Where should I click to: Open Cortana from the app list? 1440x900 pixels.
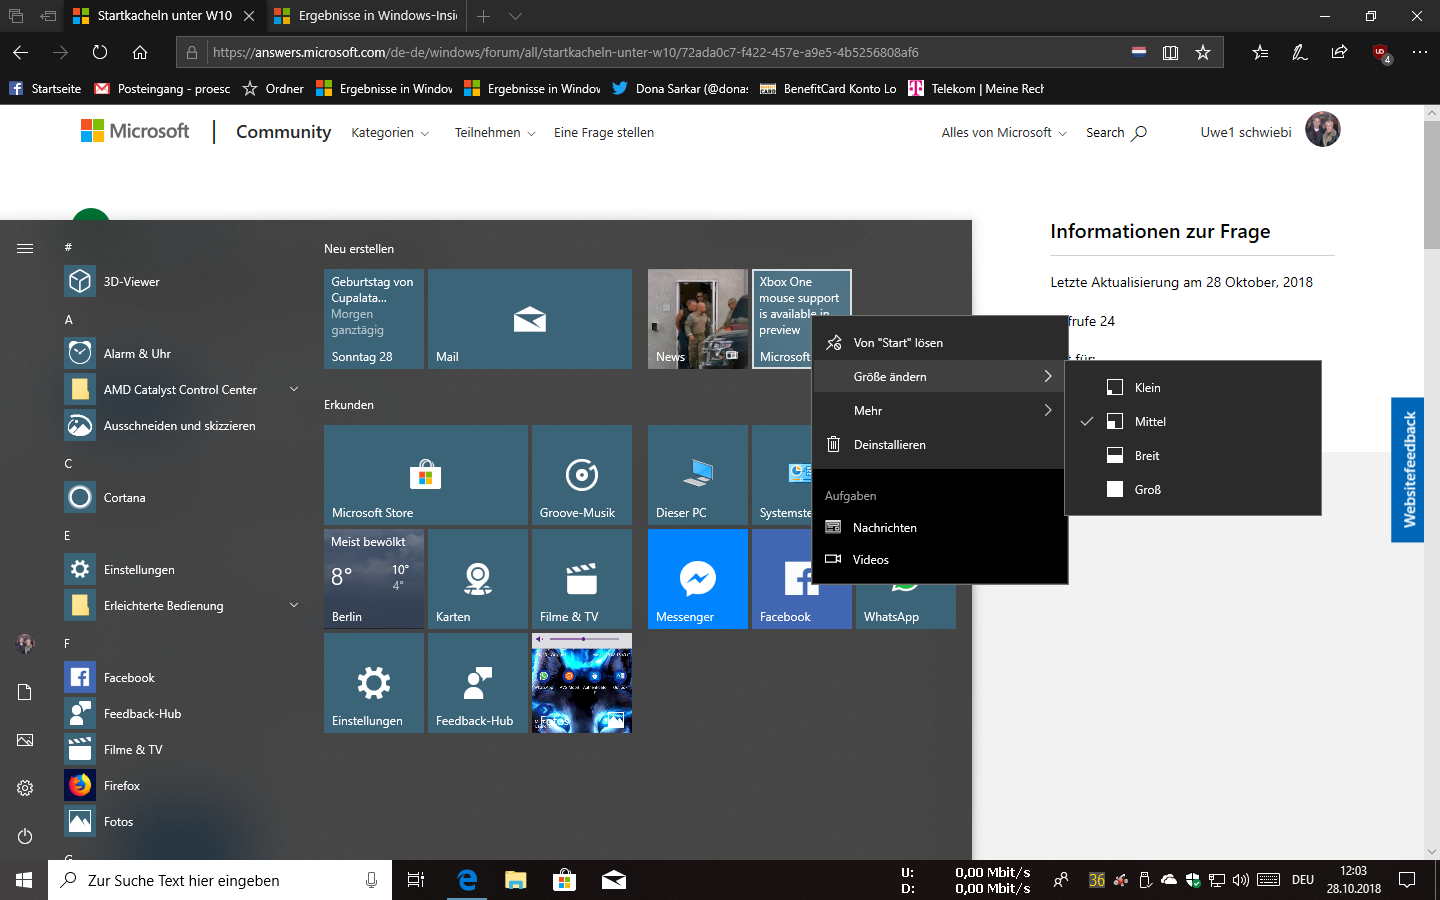click(x=180, y=498)
